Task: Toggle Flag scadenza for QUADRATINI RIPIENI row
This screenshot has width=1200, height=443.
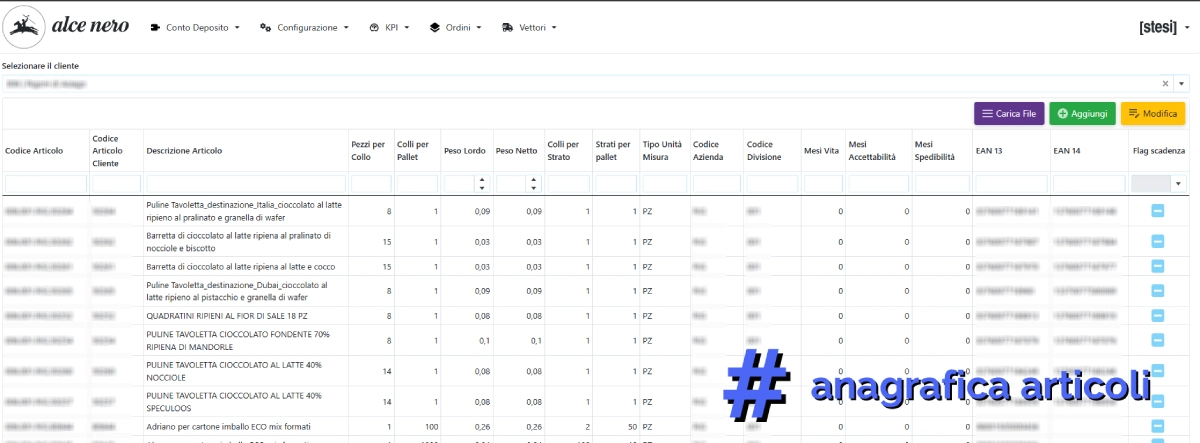Action: click(1157, 315)
